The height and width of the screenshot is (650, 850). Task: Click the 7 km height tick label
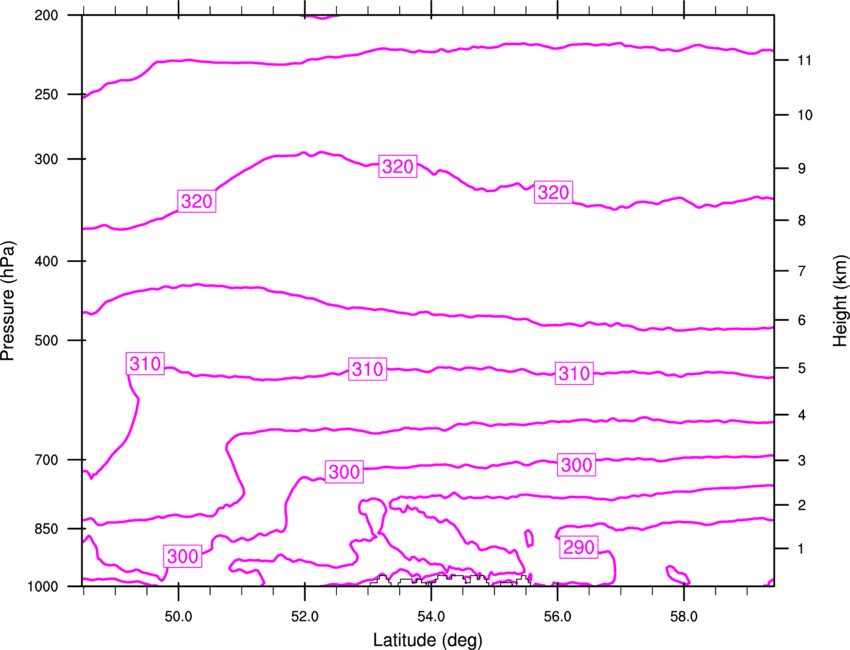[802, 271]
